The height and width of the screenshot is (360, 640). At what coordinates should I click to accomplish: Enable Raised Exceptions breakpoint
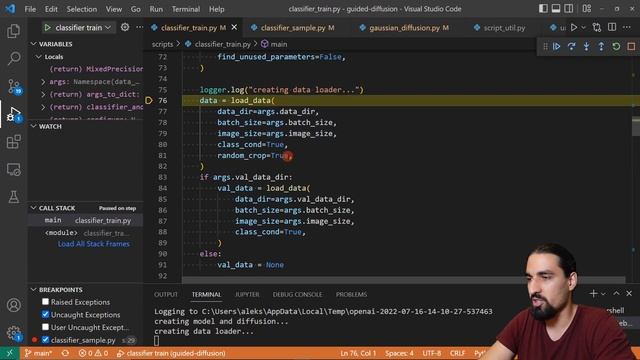tap(45, 302)
